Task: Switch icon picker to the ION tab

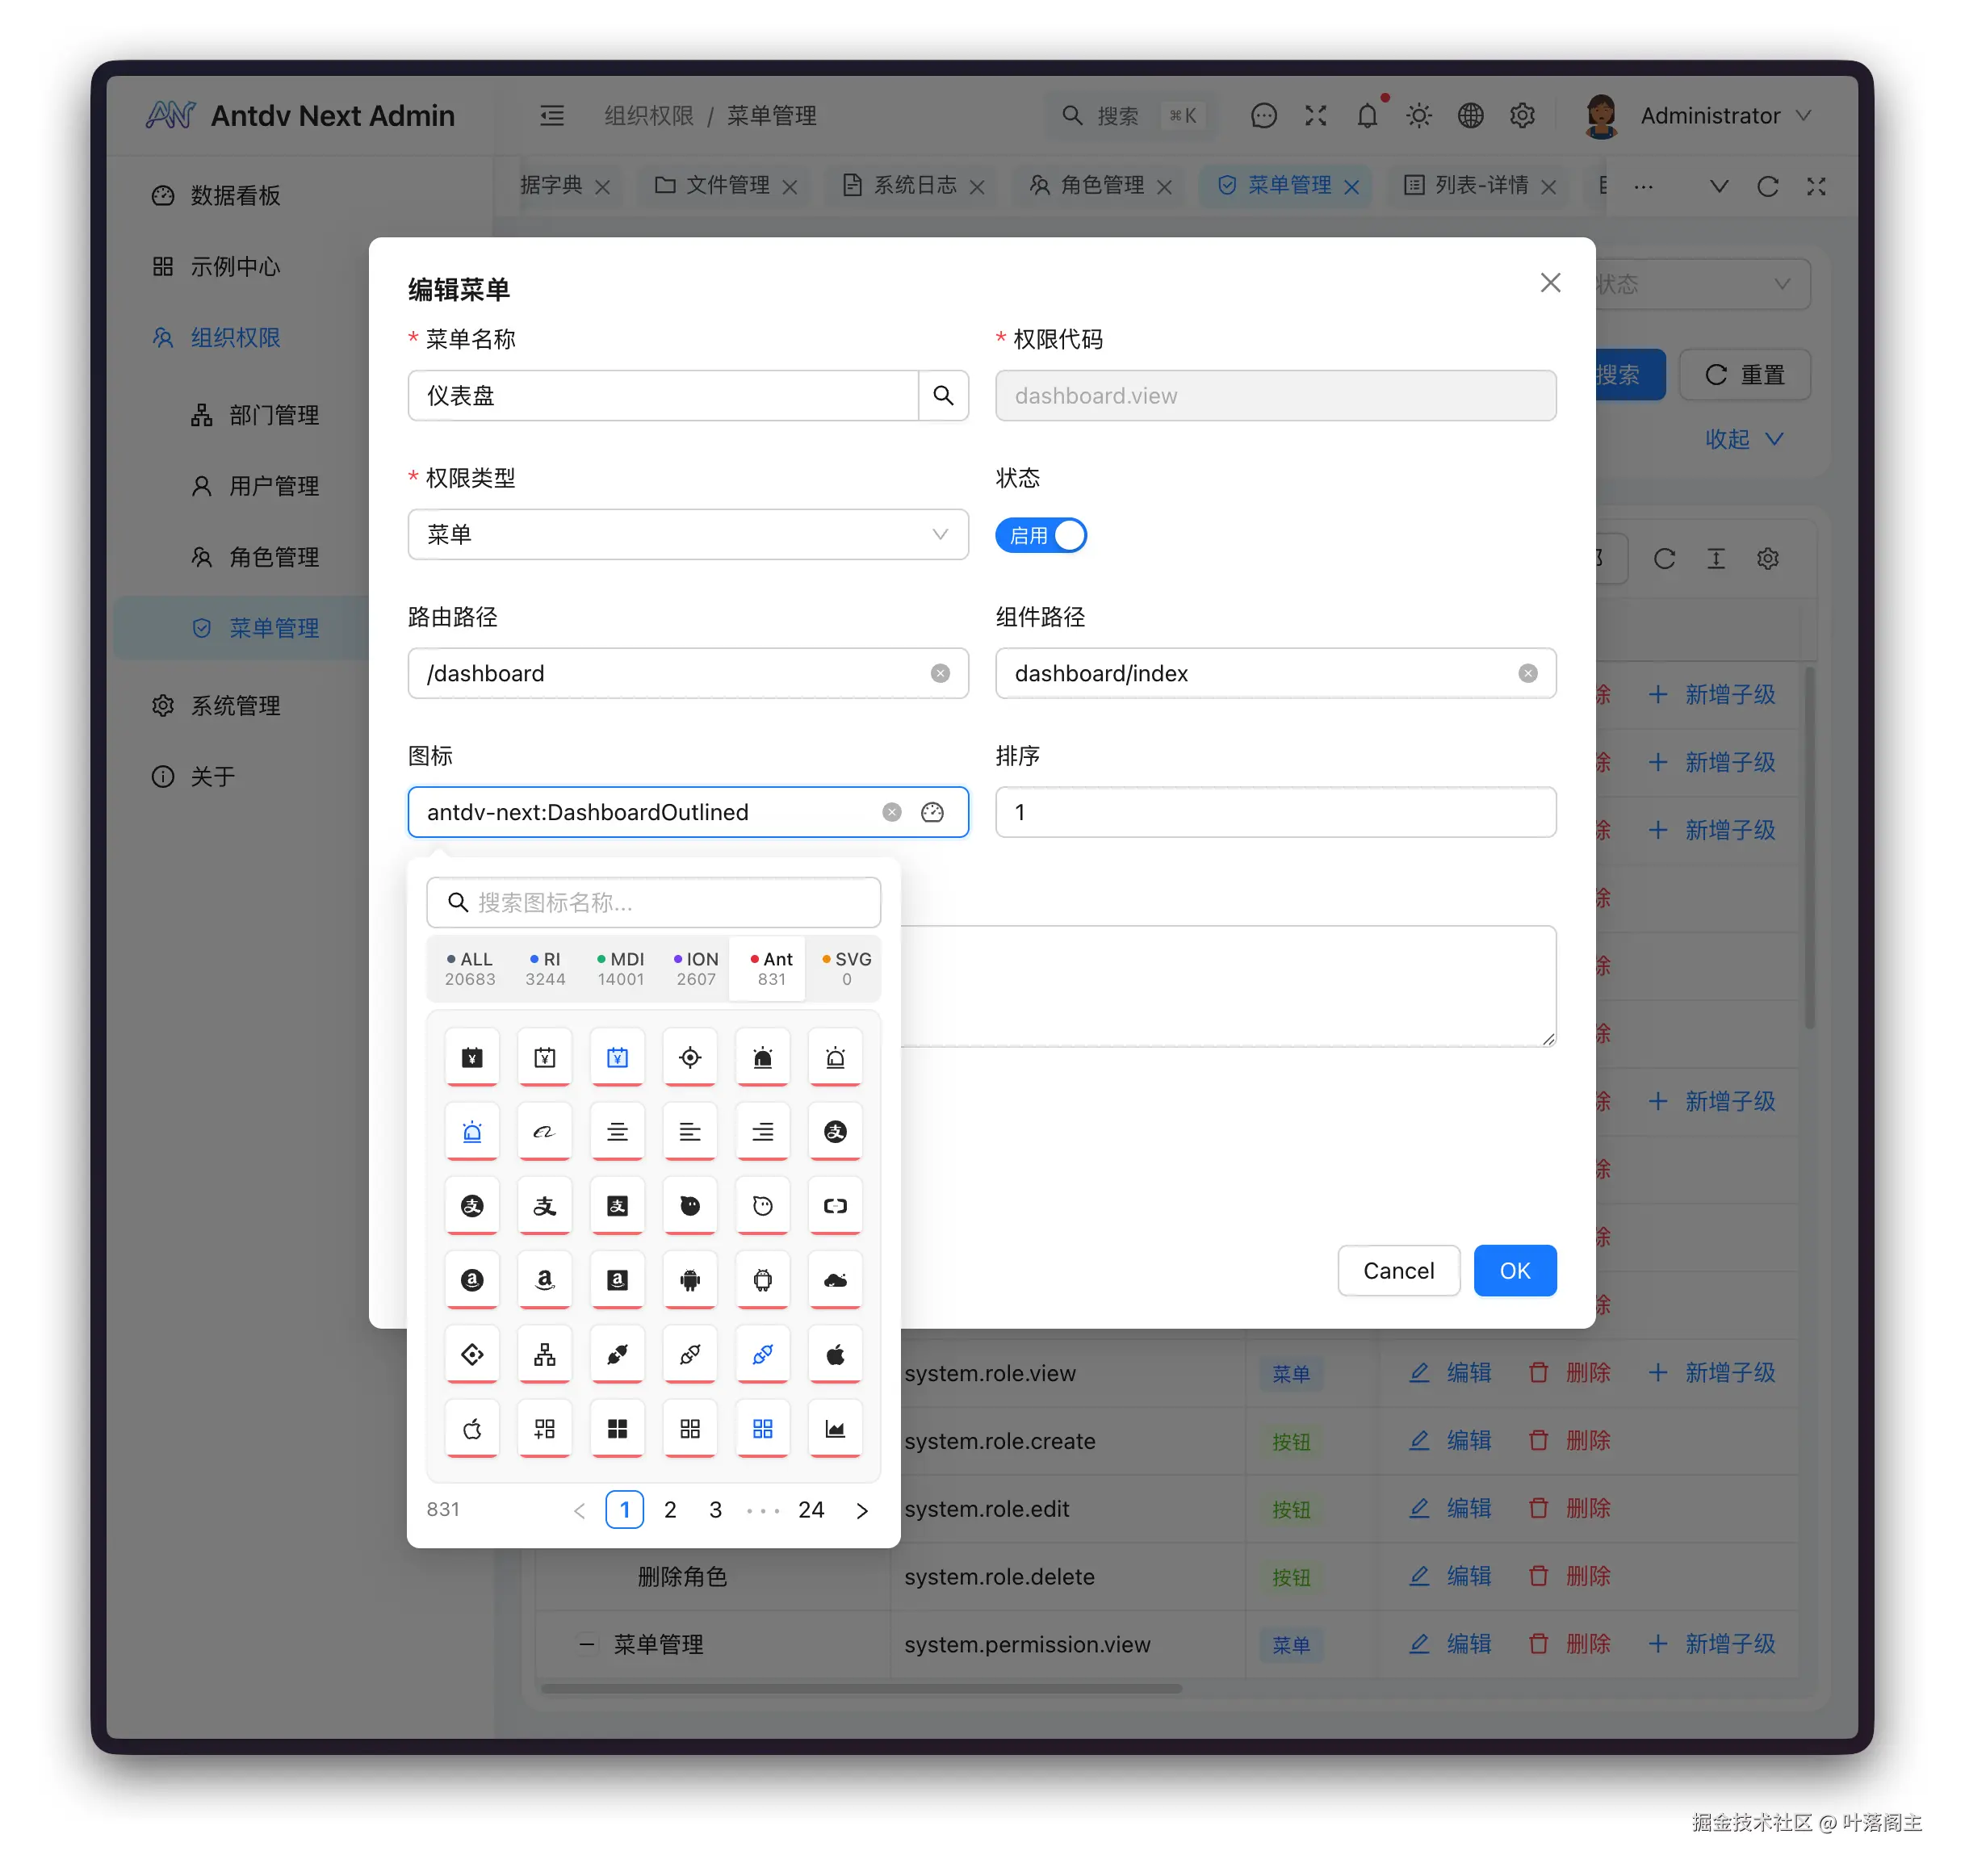Action: (x=696, y=968)
